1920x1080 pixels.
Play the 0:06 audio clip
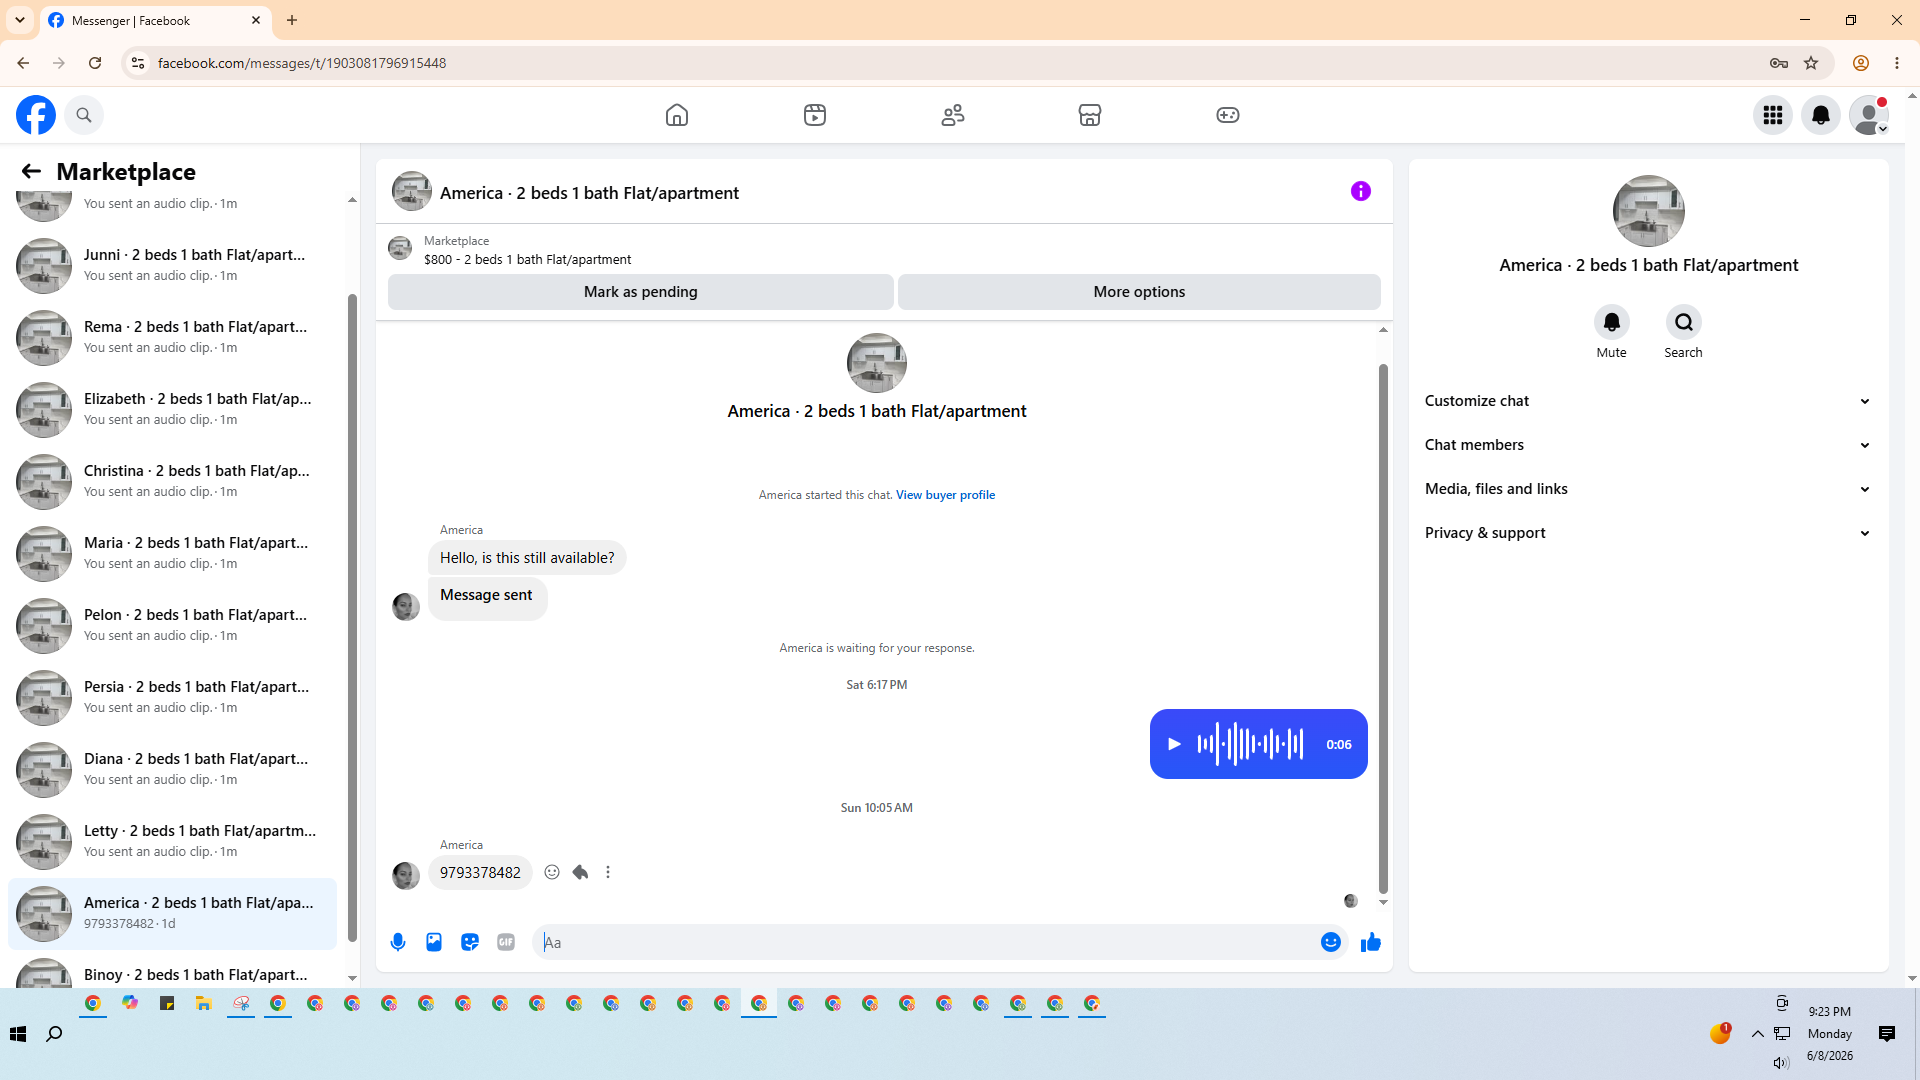click(x=1175, y=744)
